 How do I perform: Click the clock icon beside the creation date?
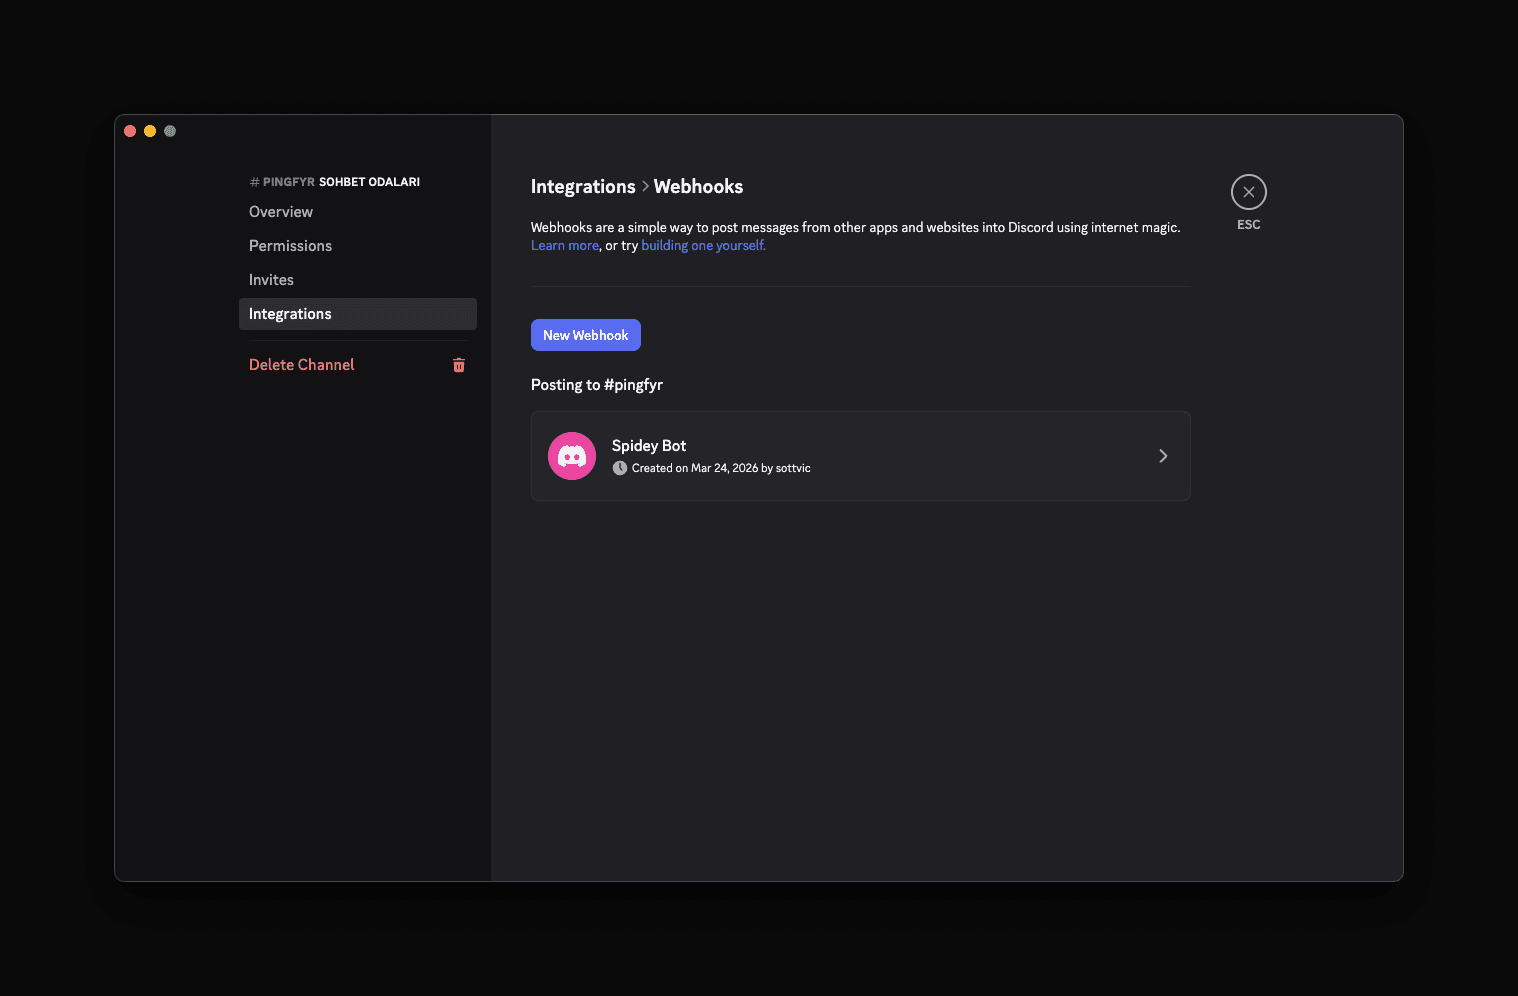pos(620,467)
